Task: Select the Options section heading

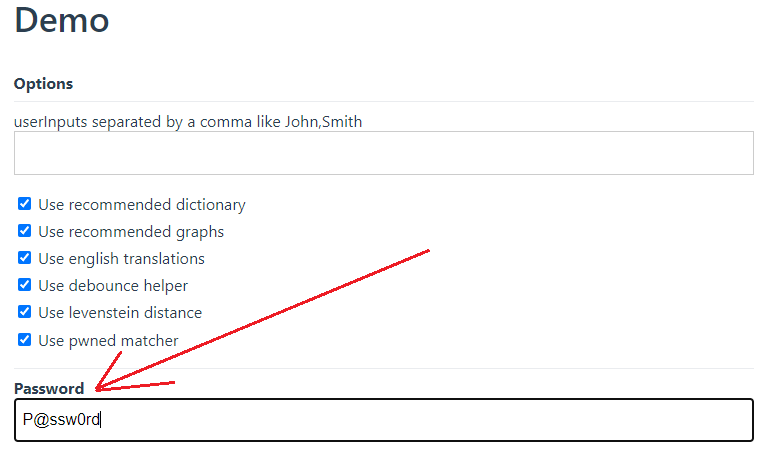Action: (x=43, y=84)
